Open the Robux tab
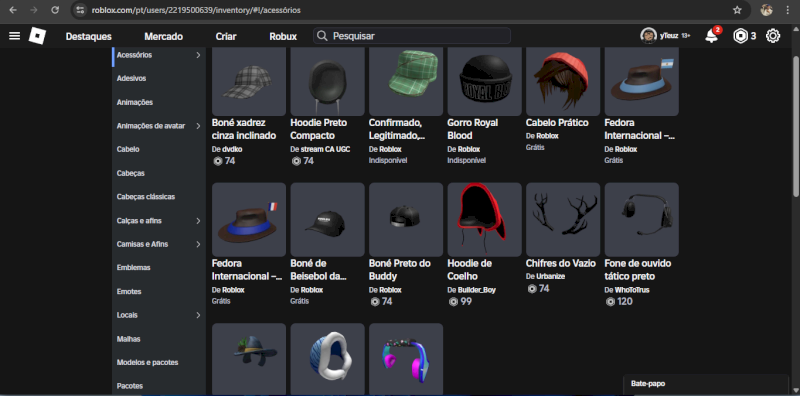 [x=283, y=36]
